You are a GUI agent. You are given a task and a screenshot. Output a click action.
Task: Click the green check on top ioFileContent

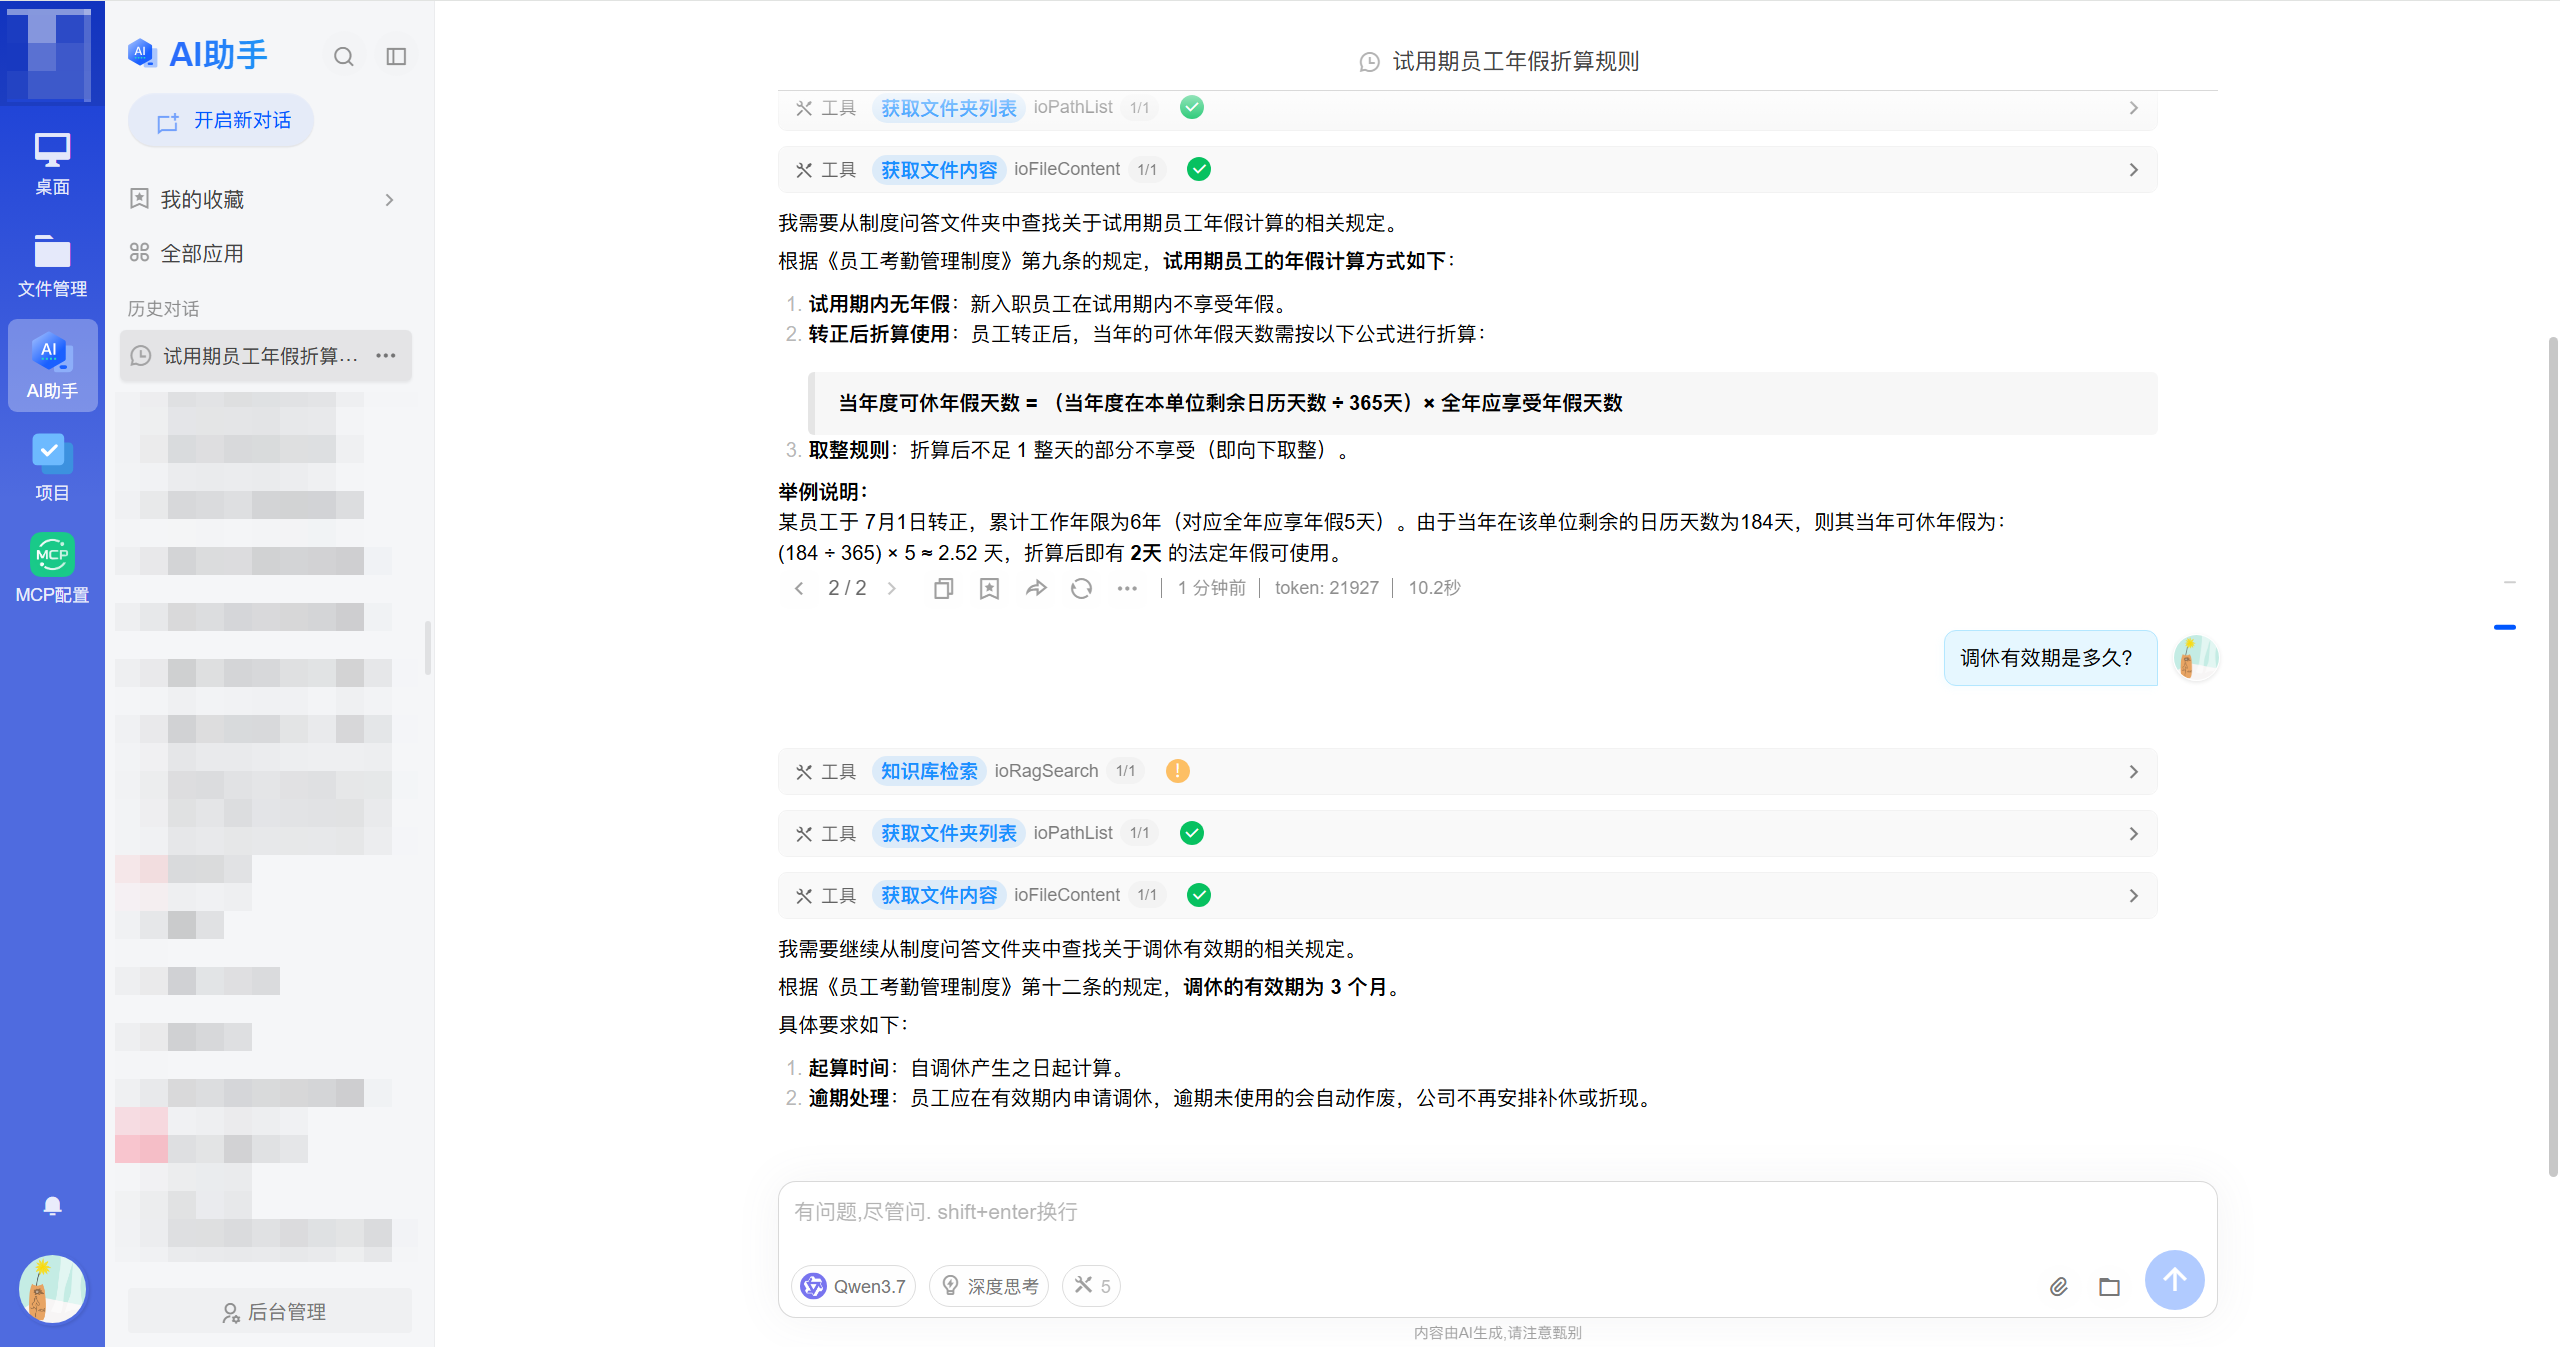click(1199, 170)
